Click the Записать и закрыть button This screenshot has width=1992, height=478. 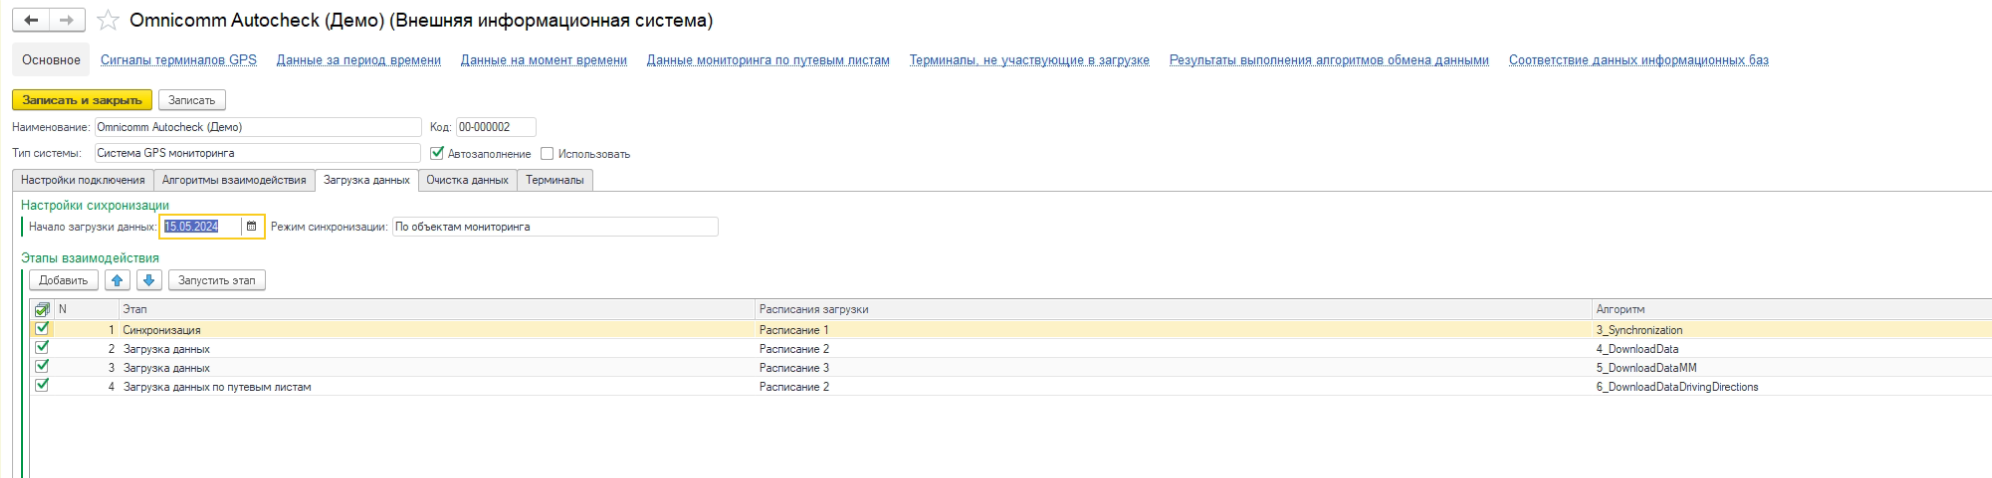pyautogui.click(x=82, y=100)
